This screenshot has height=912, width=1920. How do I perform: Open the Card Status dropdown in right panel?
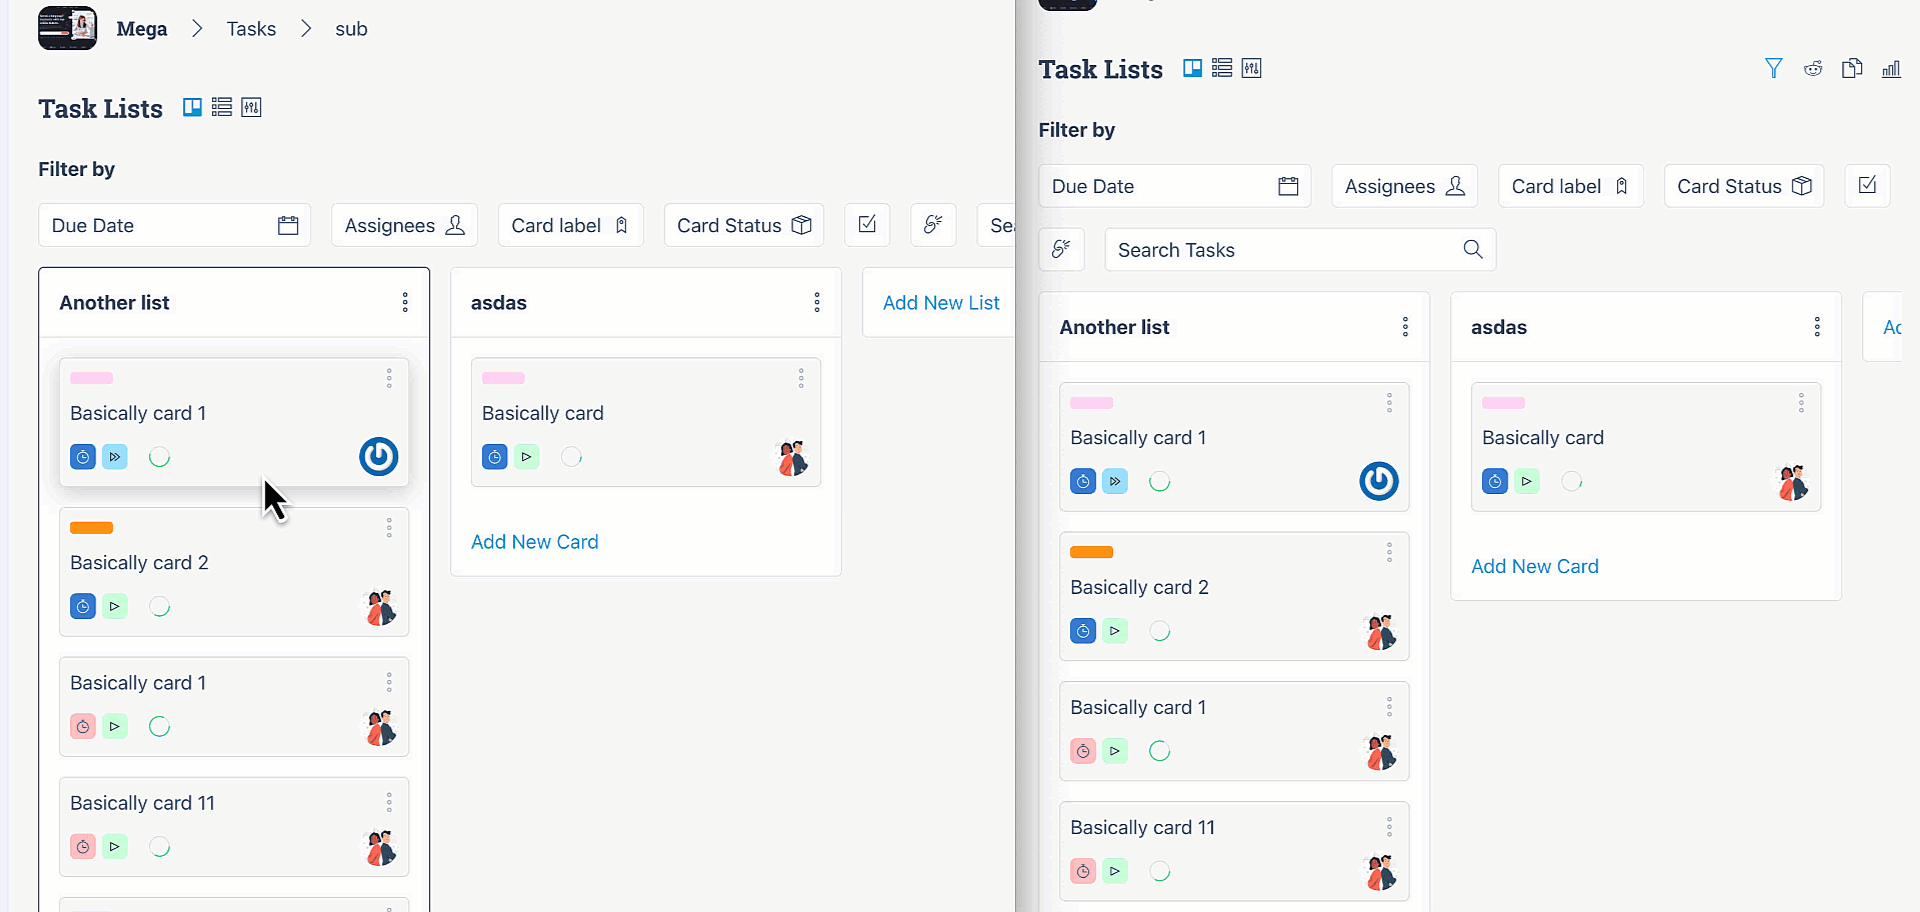pos(1744,186)
